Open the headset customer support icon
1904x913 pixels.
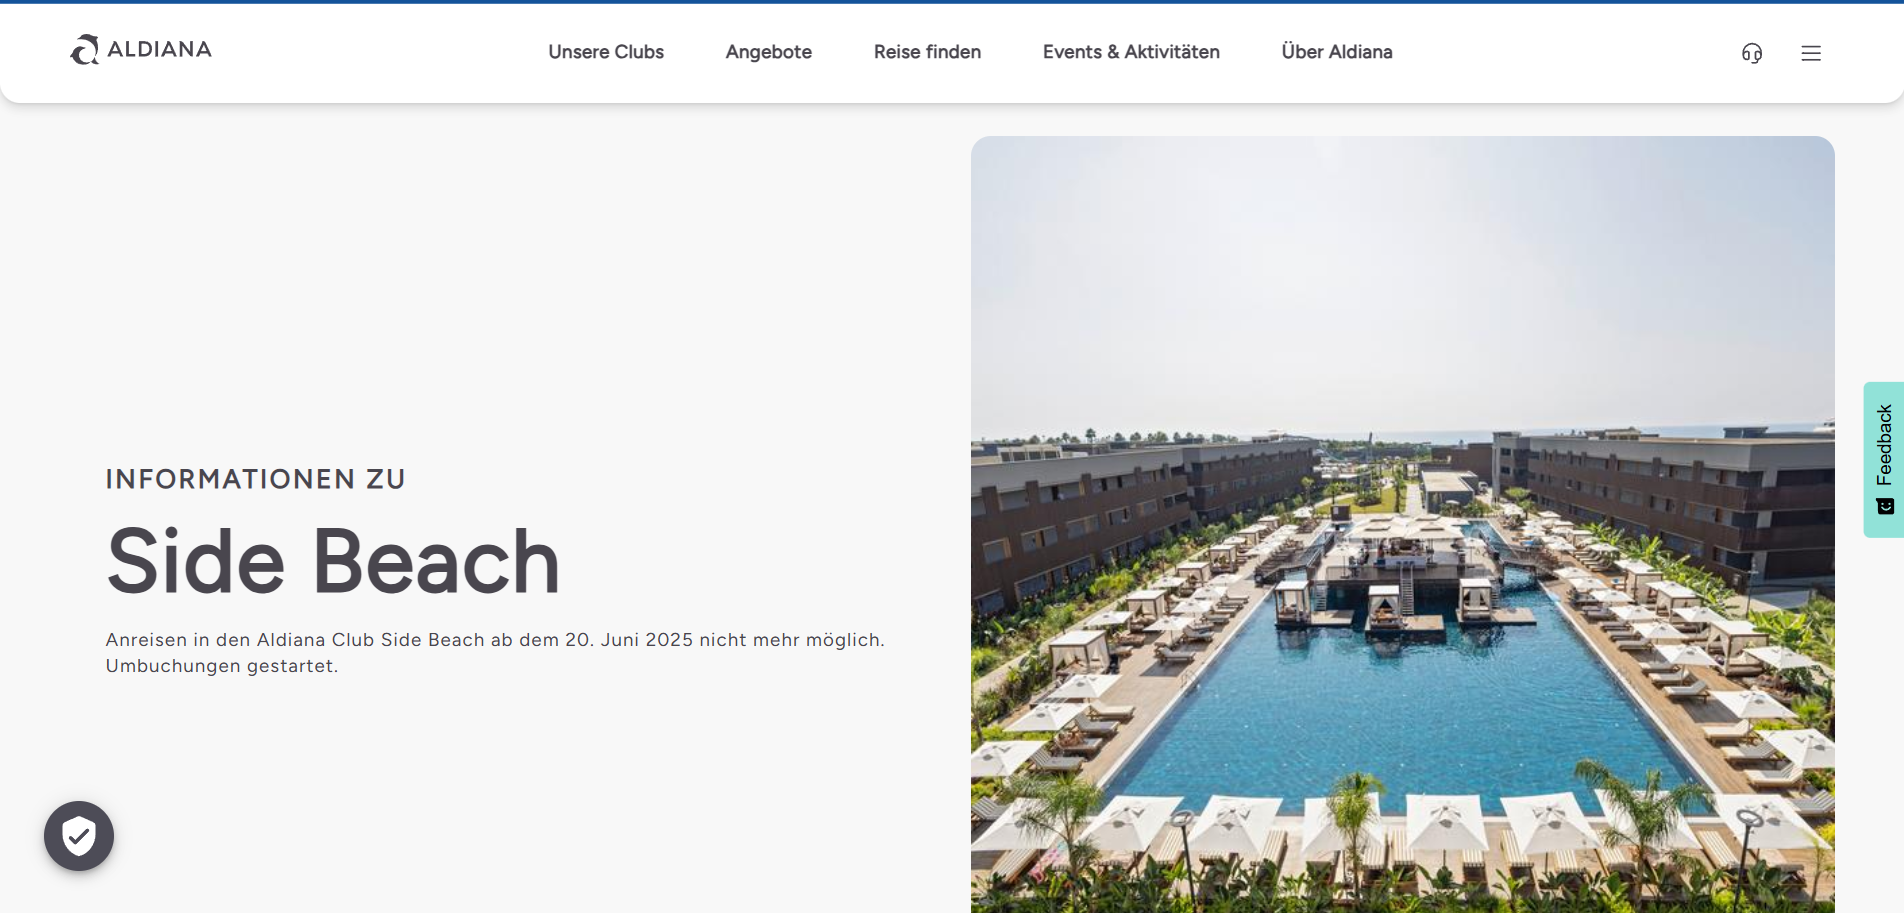tap(1752, 53)
